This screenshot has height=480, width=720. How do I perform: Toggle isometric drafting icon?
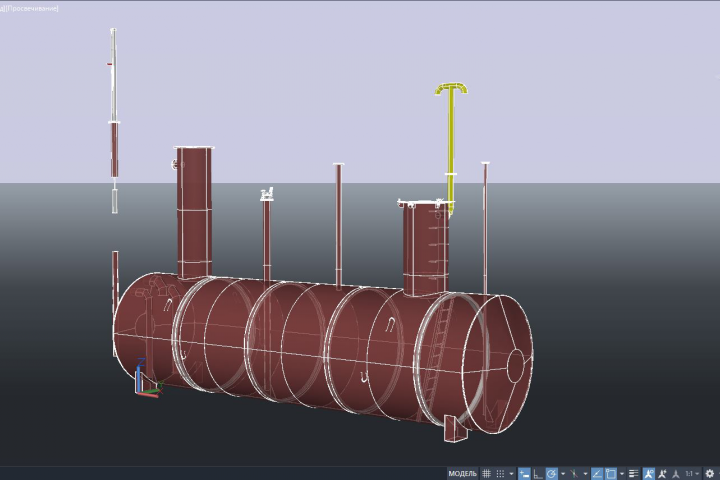click(x=574, y=474)
